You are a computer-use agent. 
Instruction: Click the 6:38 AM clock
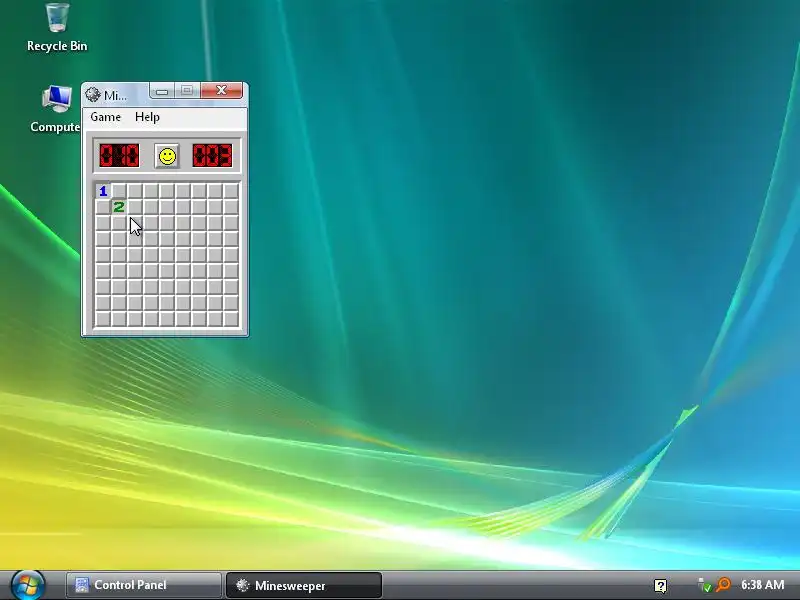[x=763, y=585]
